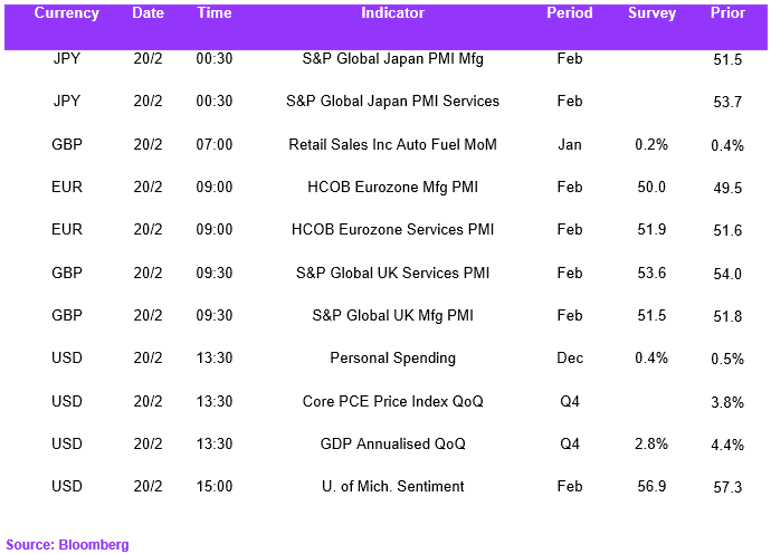Image resolution: width=770 pixels, height=554 pixels.
Task: Select GDP Annualised QoQ indicator
Action: click(392, 444)
